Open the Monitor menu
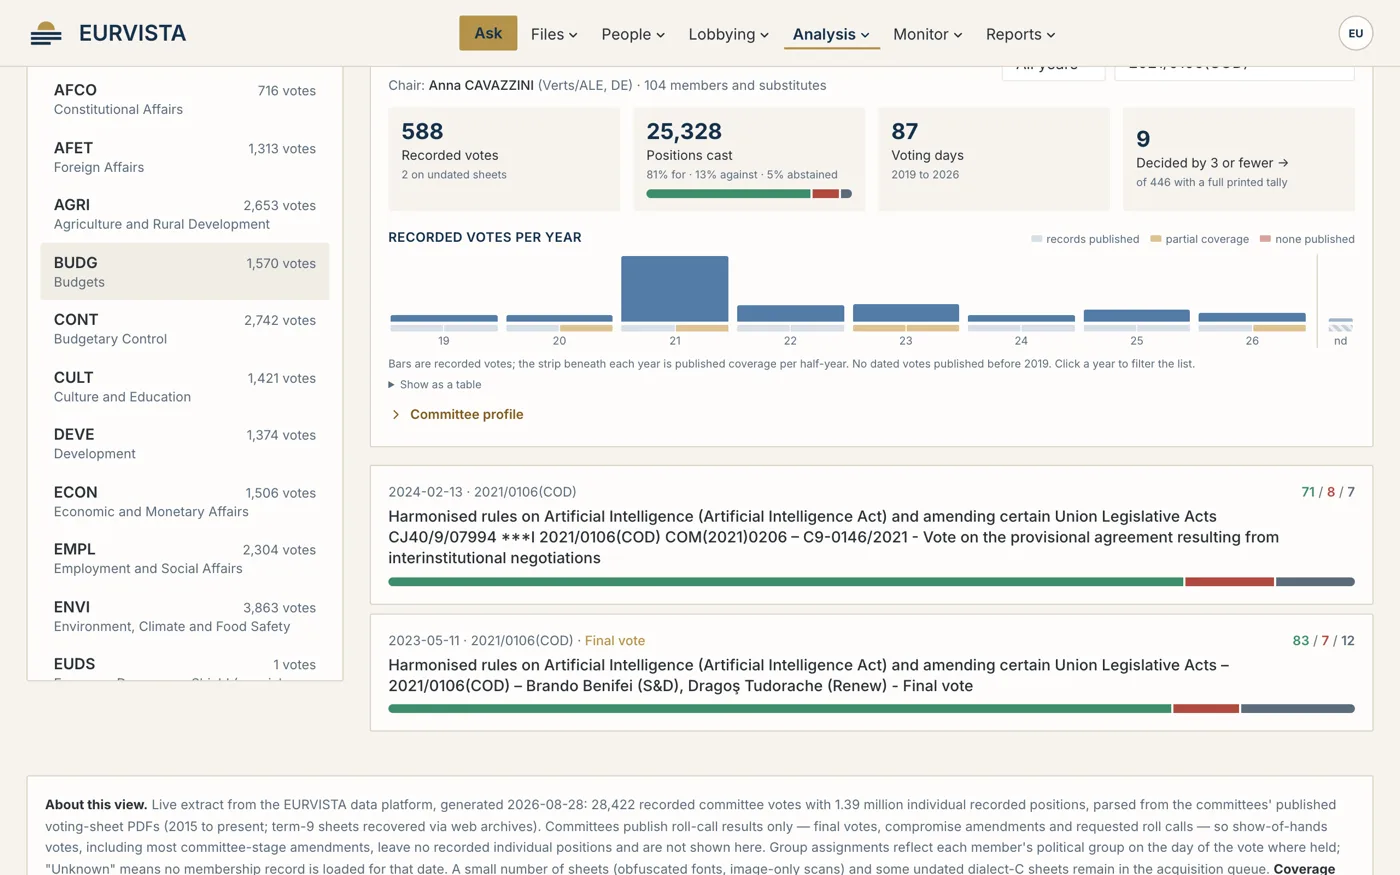The height and width of the screenshot is (875, 1400). (927, 34)
